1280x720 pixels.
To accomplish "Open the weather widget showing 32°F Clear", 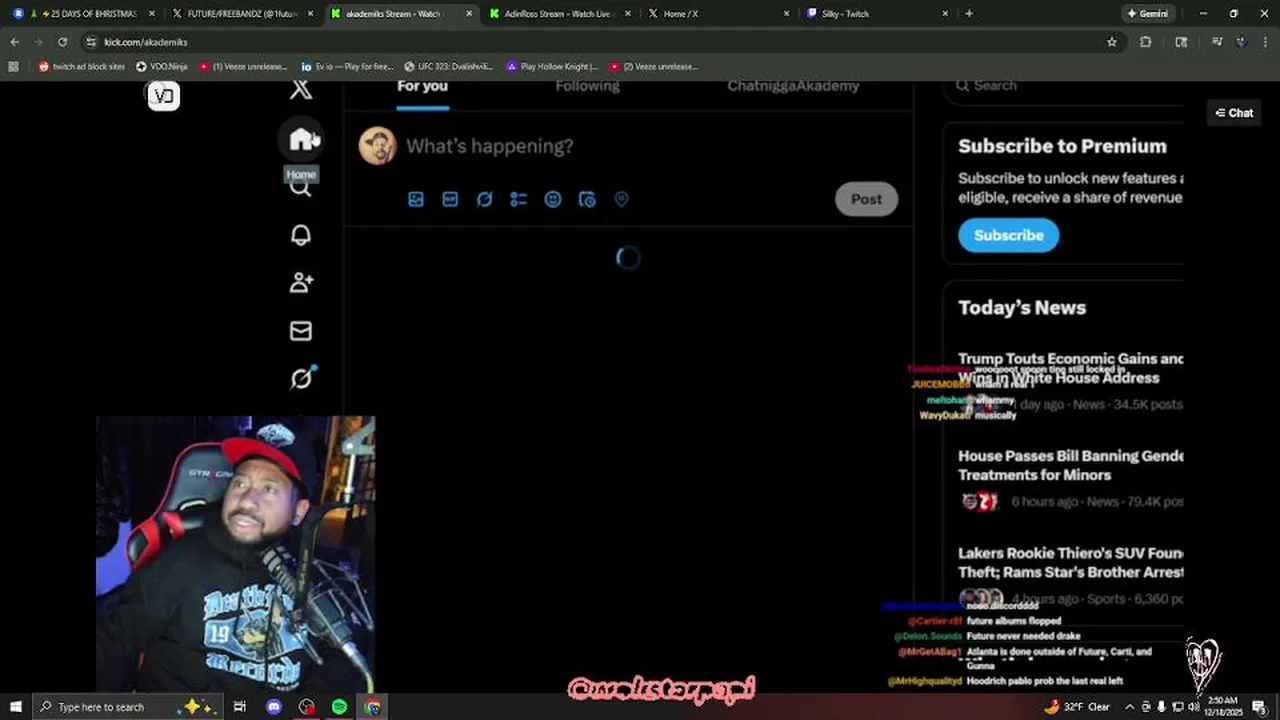I will click(1077, 707).
